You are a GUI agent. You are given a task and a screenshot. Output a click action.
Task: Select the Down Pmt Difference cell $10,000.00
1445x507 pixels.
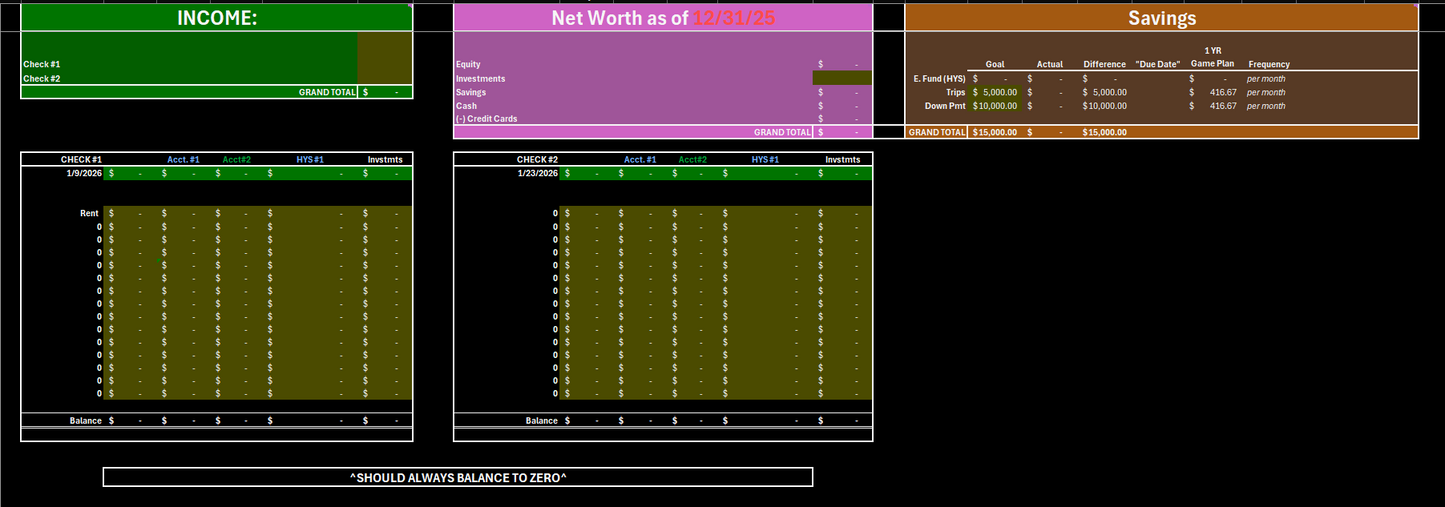(x=1104, y=105)
